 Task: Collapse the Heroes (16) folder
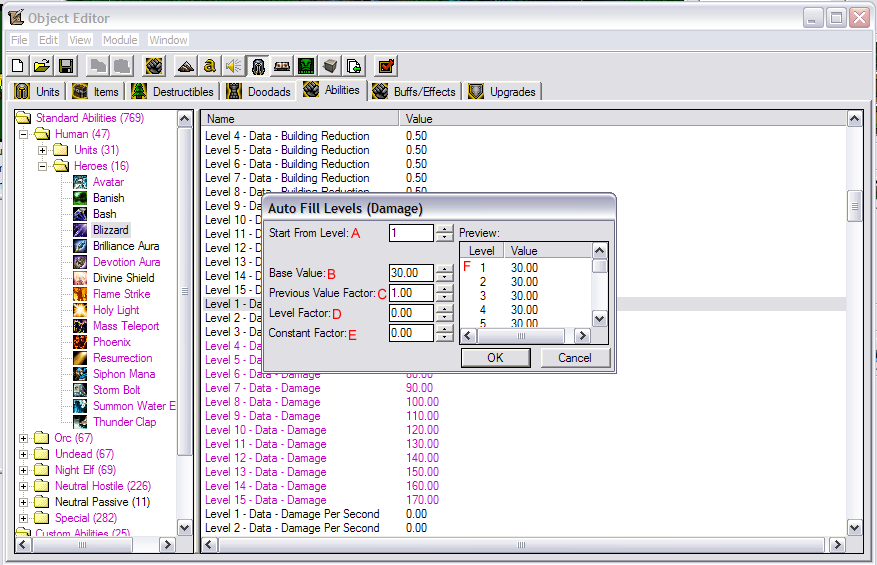(43, 166)
